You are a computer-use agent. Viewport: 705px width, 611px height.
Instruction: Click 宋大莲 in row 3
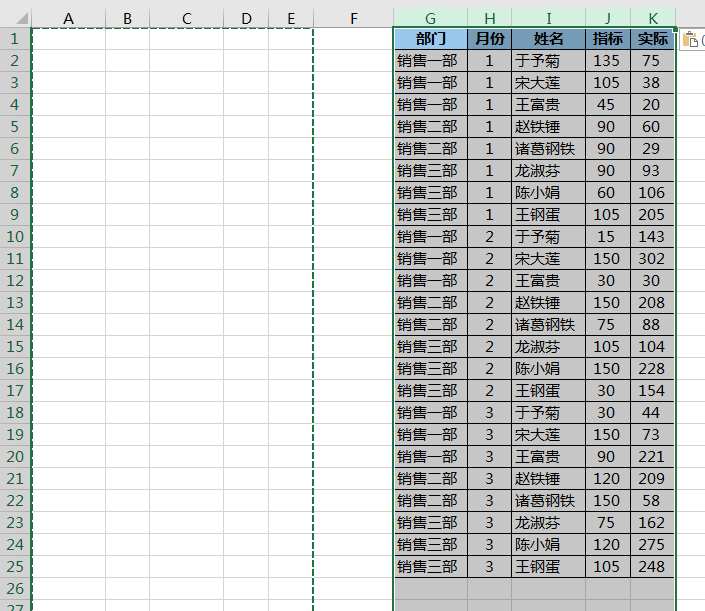point(549,83)
